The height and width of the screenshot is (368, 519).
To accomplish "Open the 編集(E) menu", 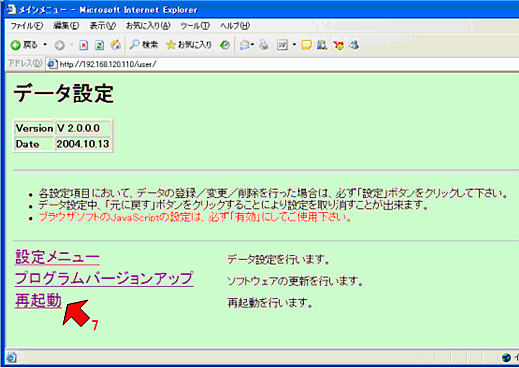I will click(66, 26).
